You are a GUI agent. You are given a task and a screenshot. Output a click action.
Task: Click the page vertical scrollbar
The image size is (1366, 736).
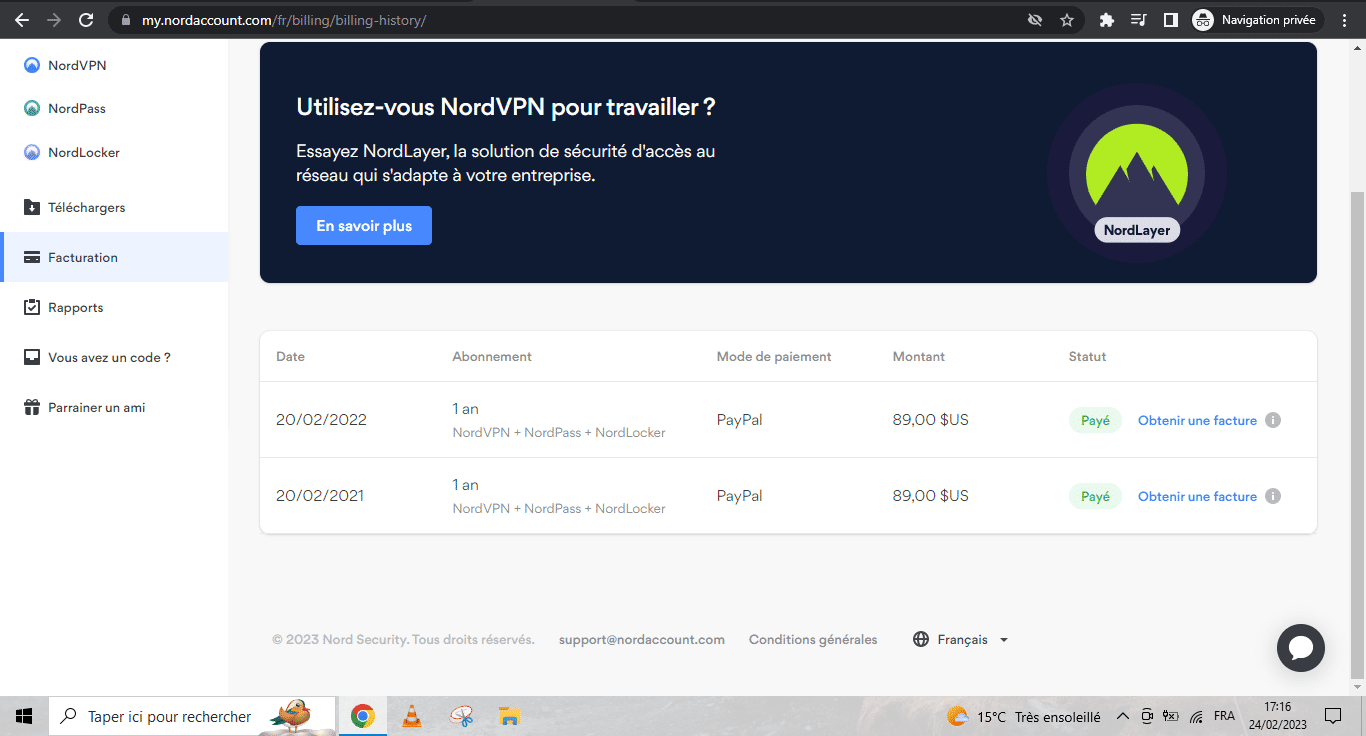coord(1357,435)
